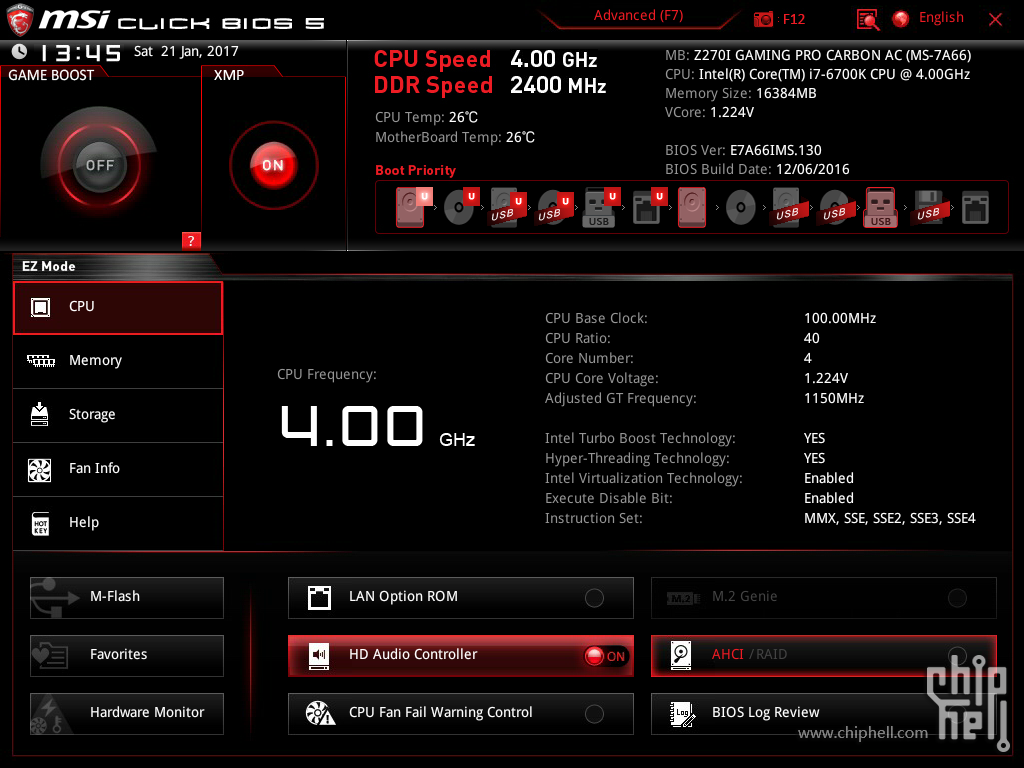Click the 13:45 system clock
The width and height of the screenshot is (1024, 768).
80,52
